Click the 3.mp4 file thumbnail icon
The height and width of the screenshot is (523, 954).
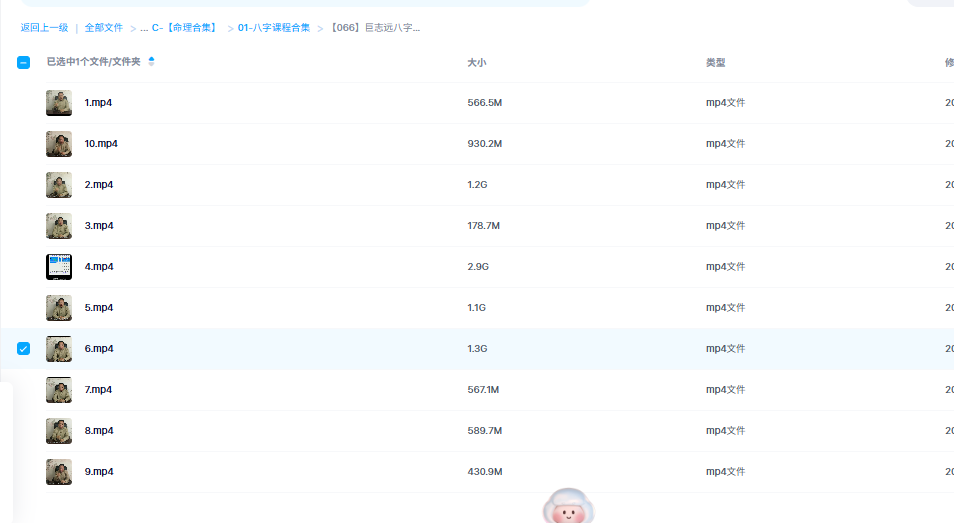coord(59,226)
